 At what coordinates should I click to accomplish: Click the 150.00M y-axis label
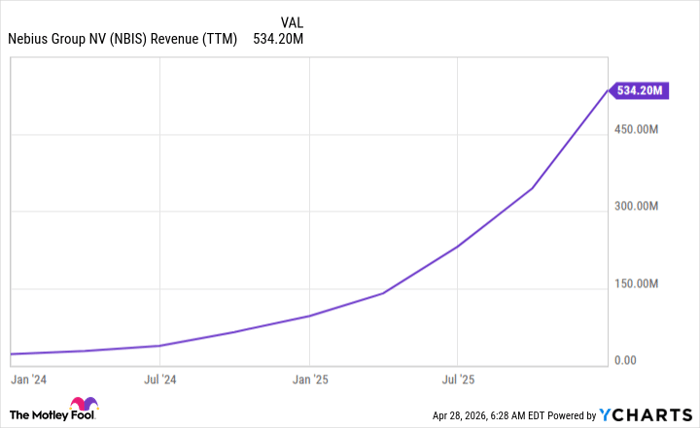click(x=636, y=284)
